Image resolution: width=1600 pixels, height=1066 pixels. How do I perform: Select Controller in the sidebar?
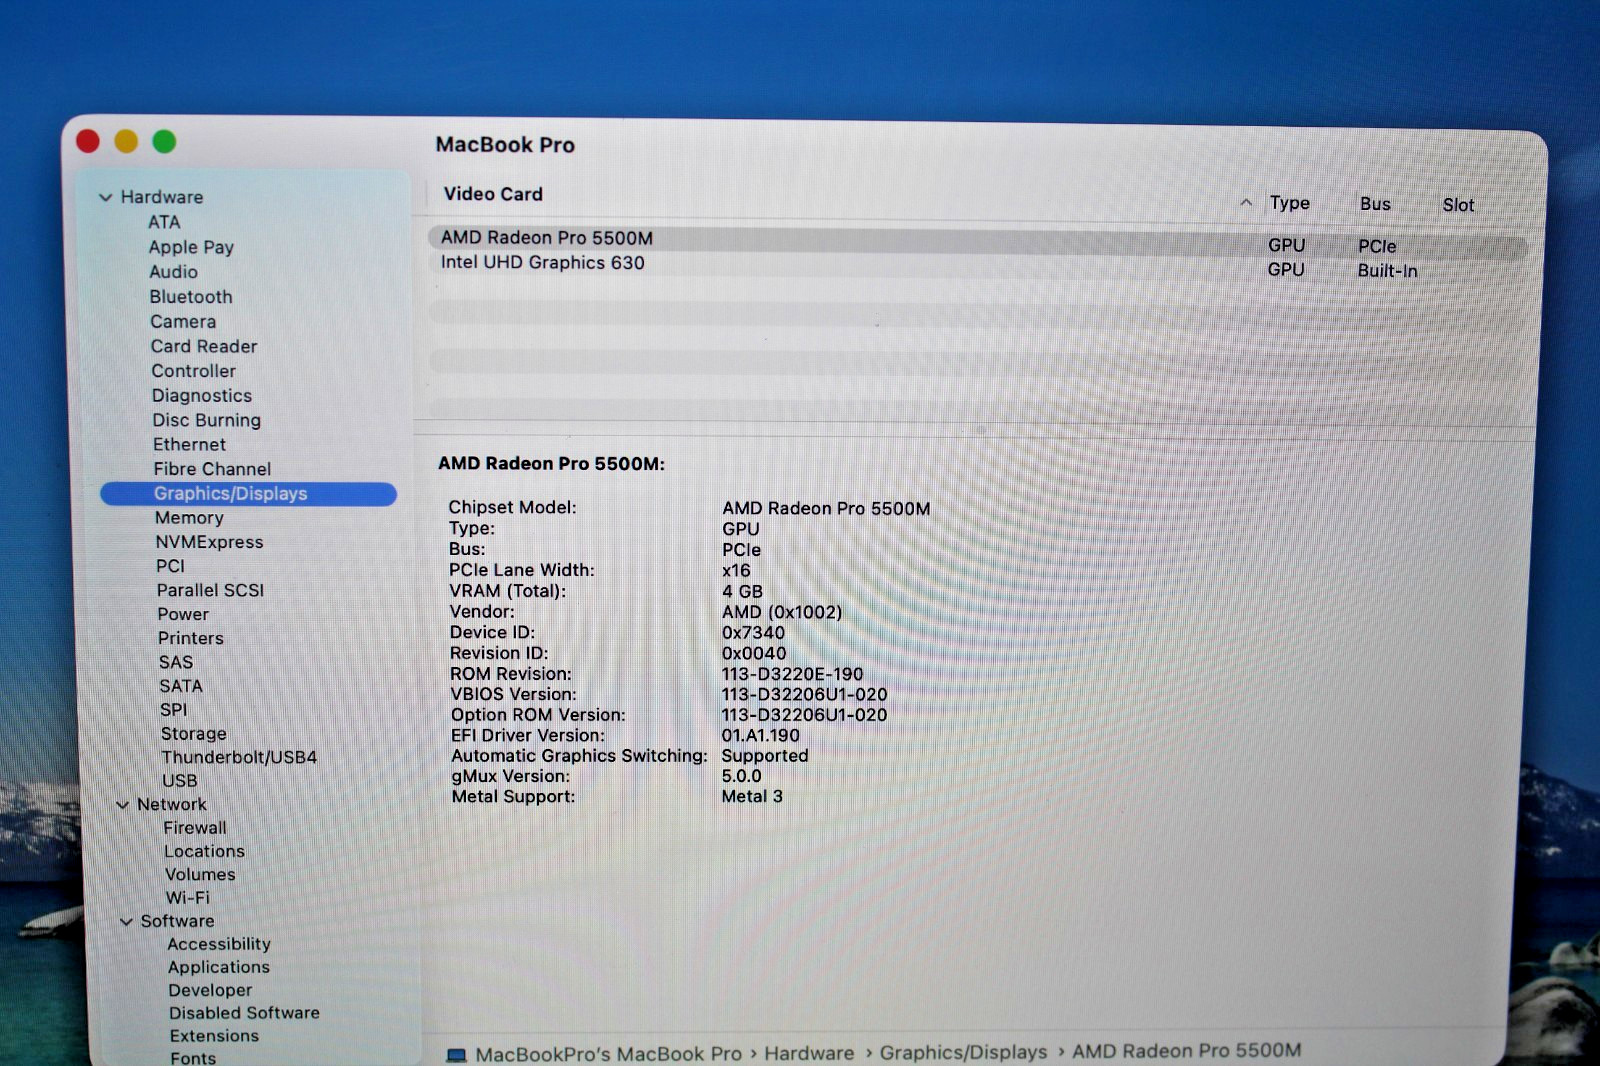tap(193, 371)
